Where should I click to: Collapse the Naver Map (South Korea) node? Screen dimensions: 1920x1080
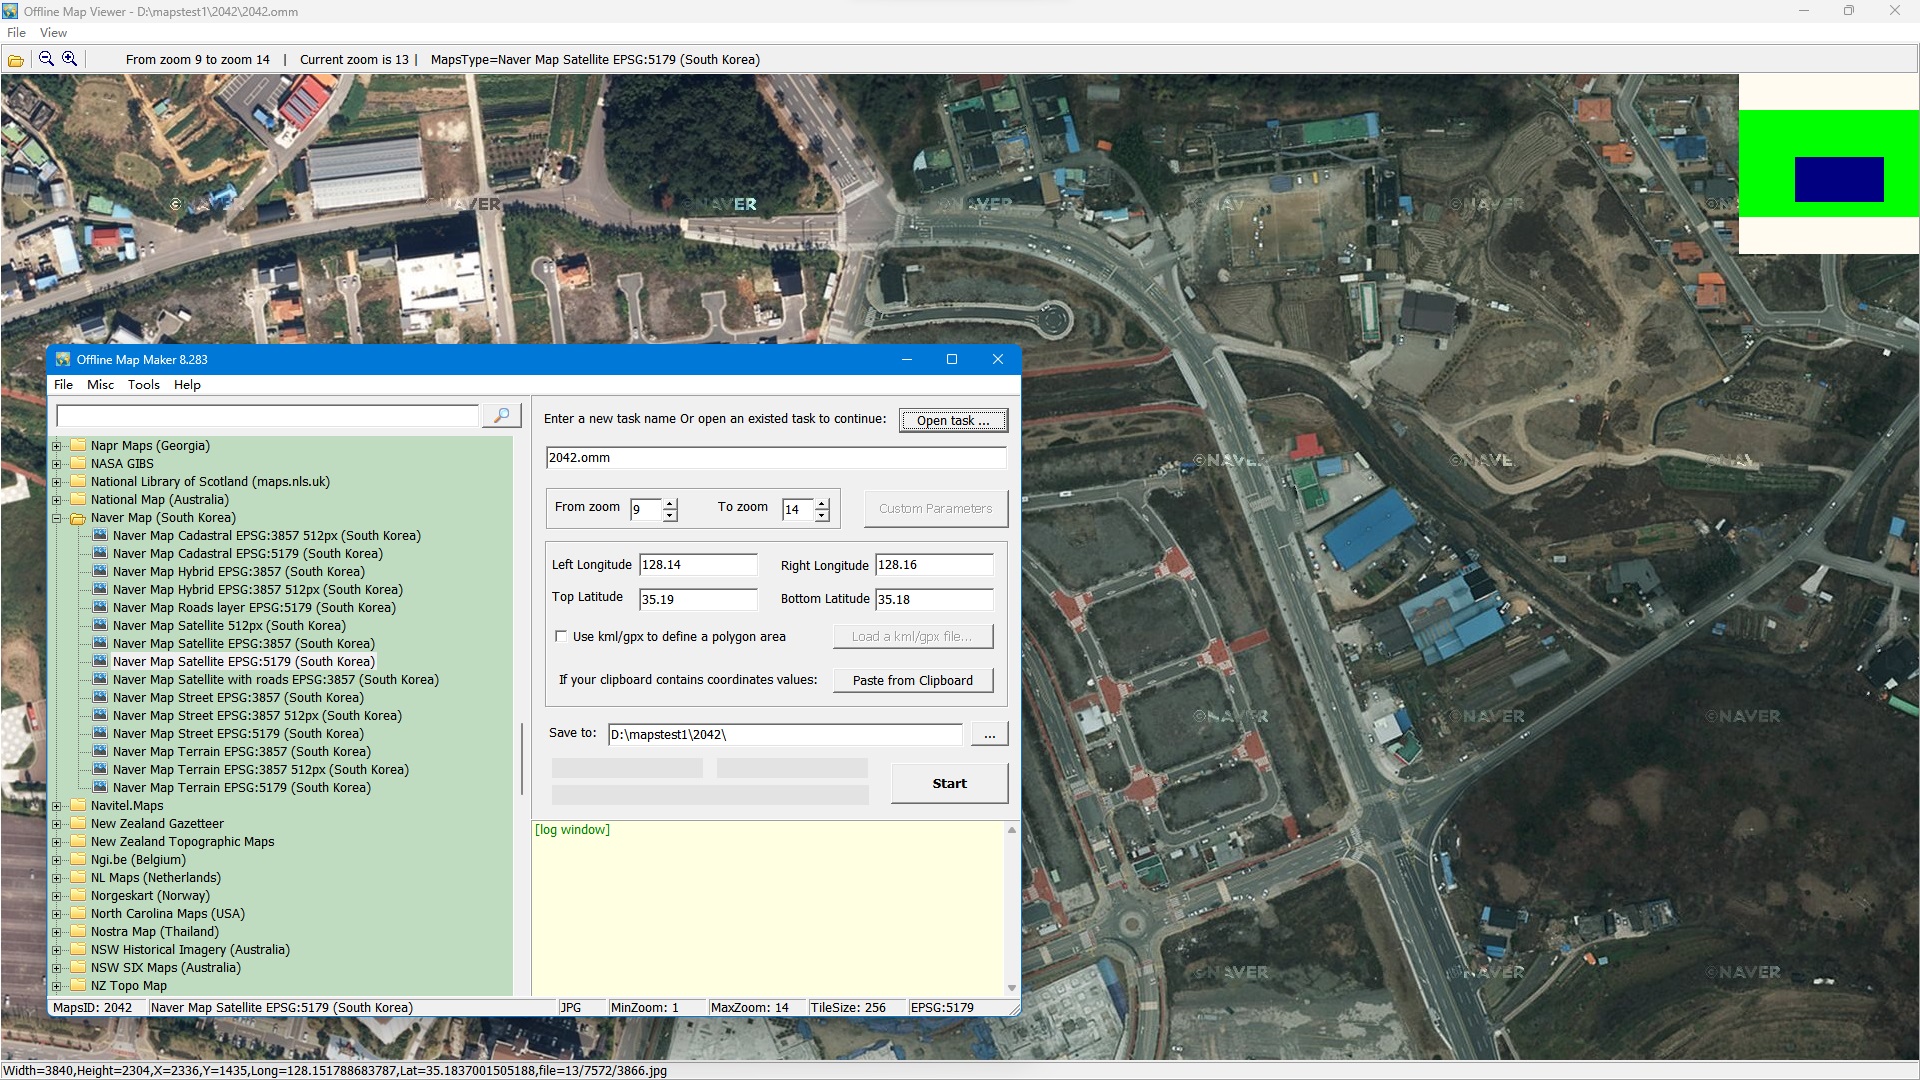point(57,518)
